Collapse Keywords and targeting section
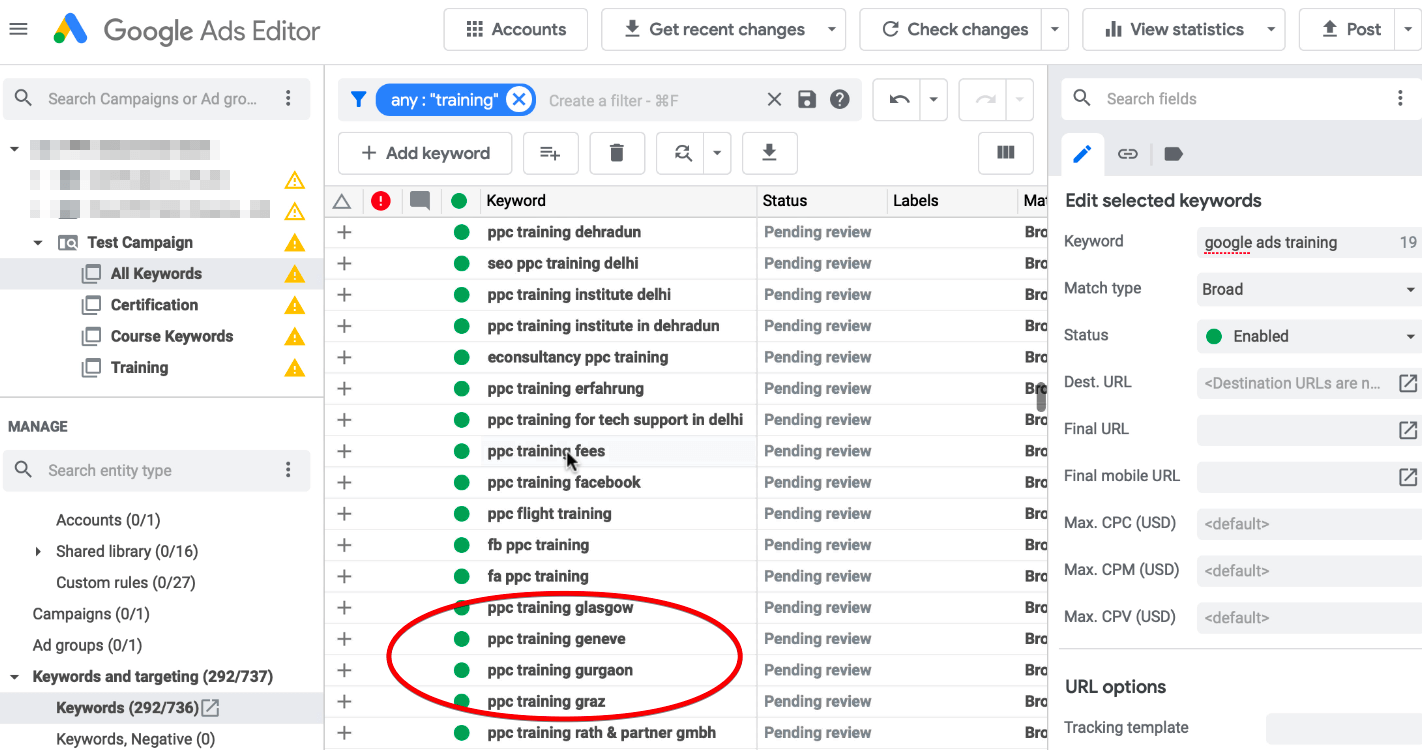 14,677
